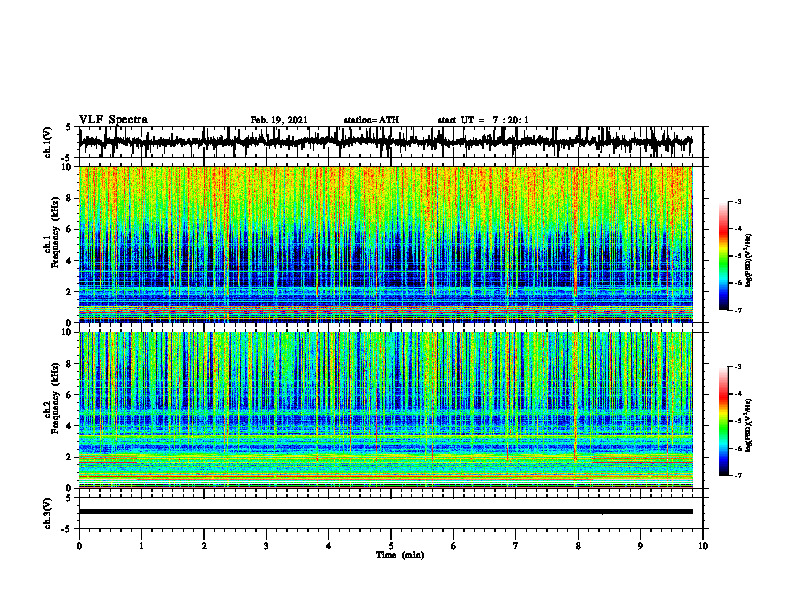The height and width of the screenshot is (612, 792).
Task: Click the "station=ATH" header label
Action: 371,120
